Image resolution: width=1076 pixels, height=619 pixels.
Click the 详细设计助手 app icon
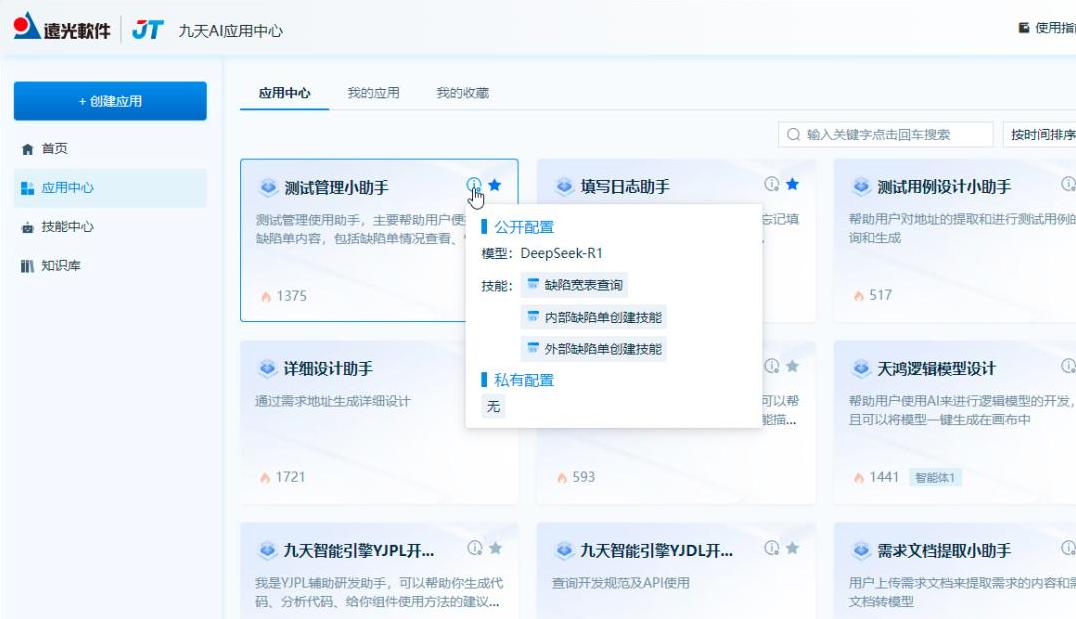coord(267,369)
